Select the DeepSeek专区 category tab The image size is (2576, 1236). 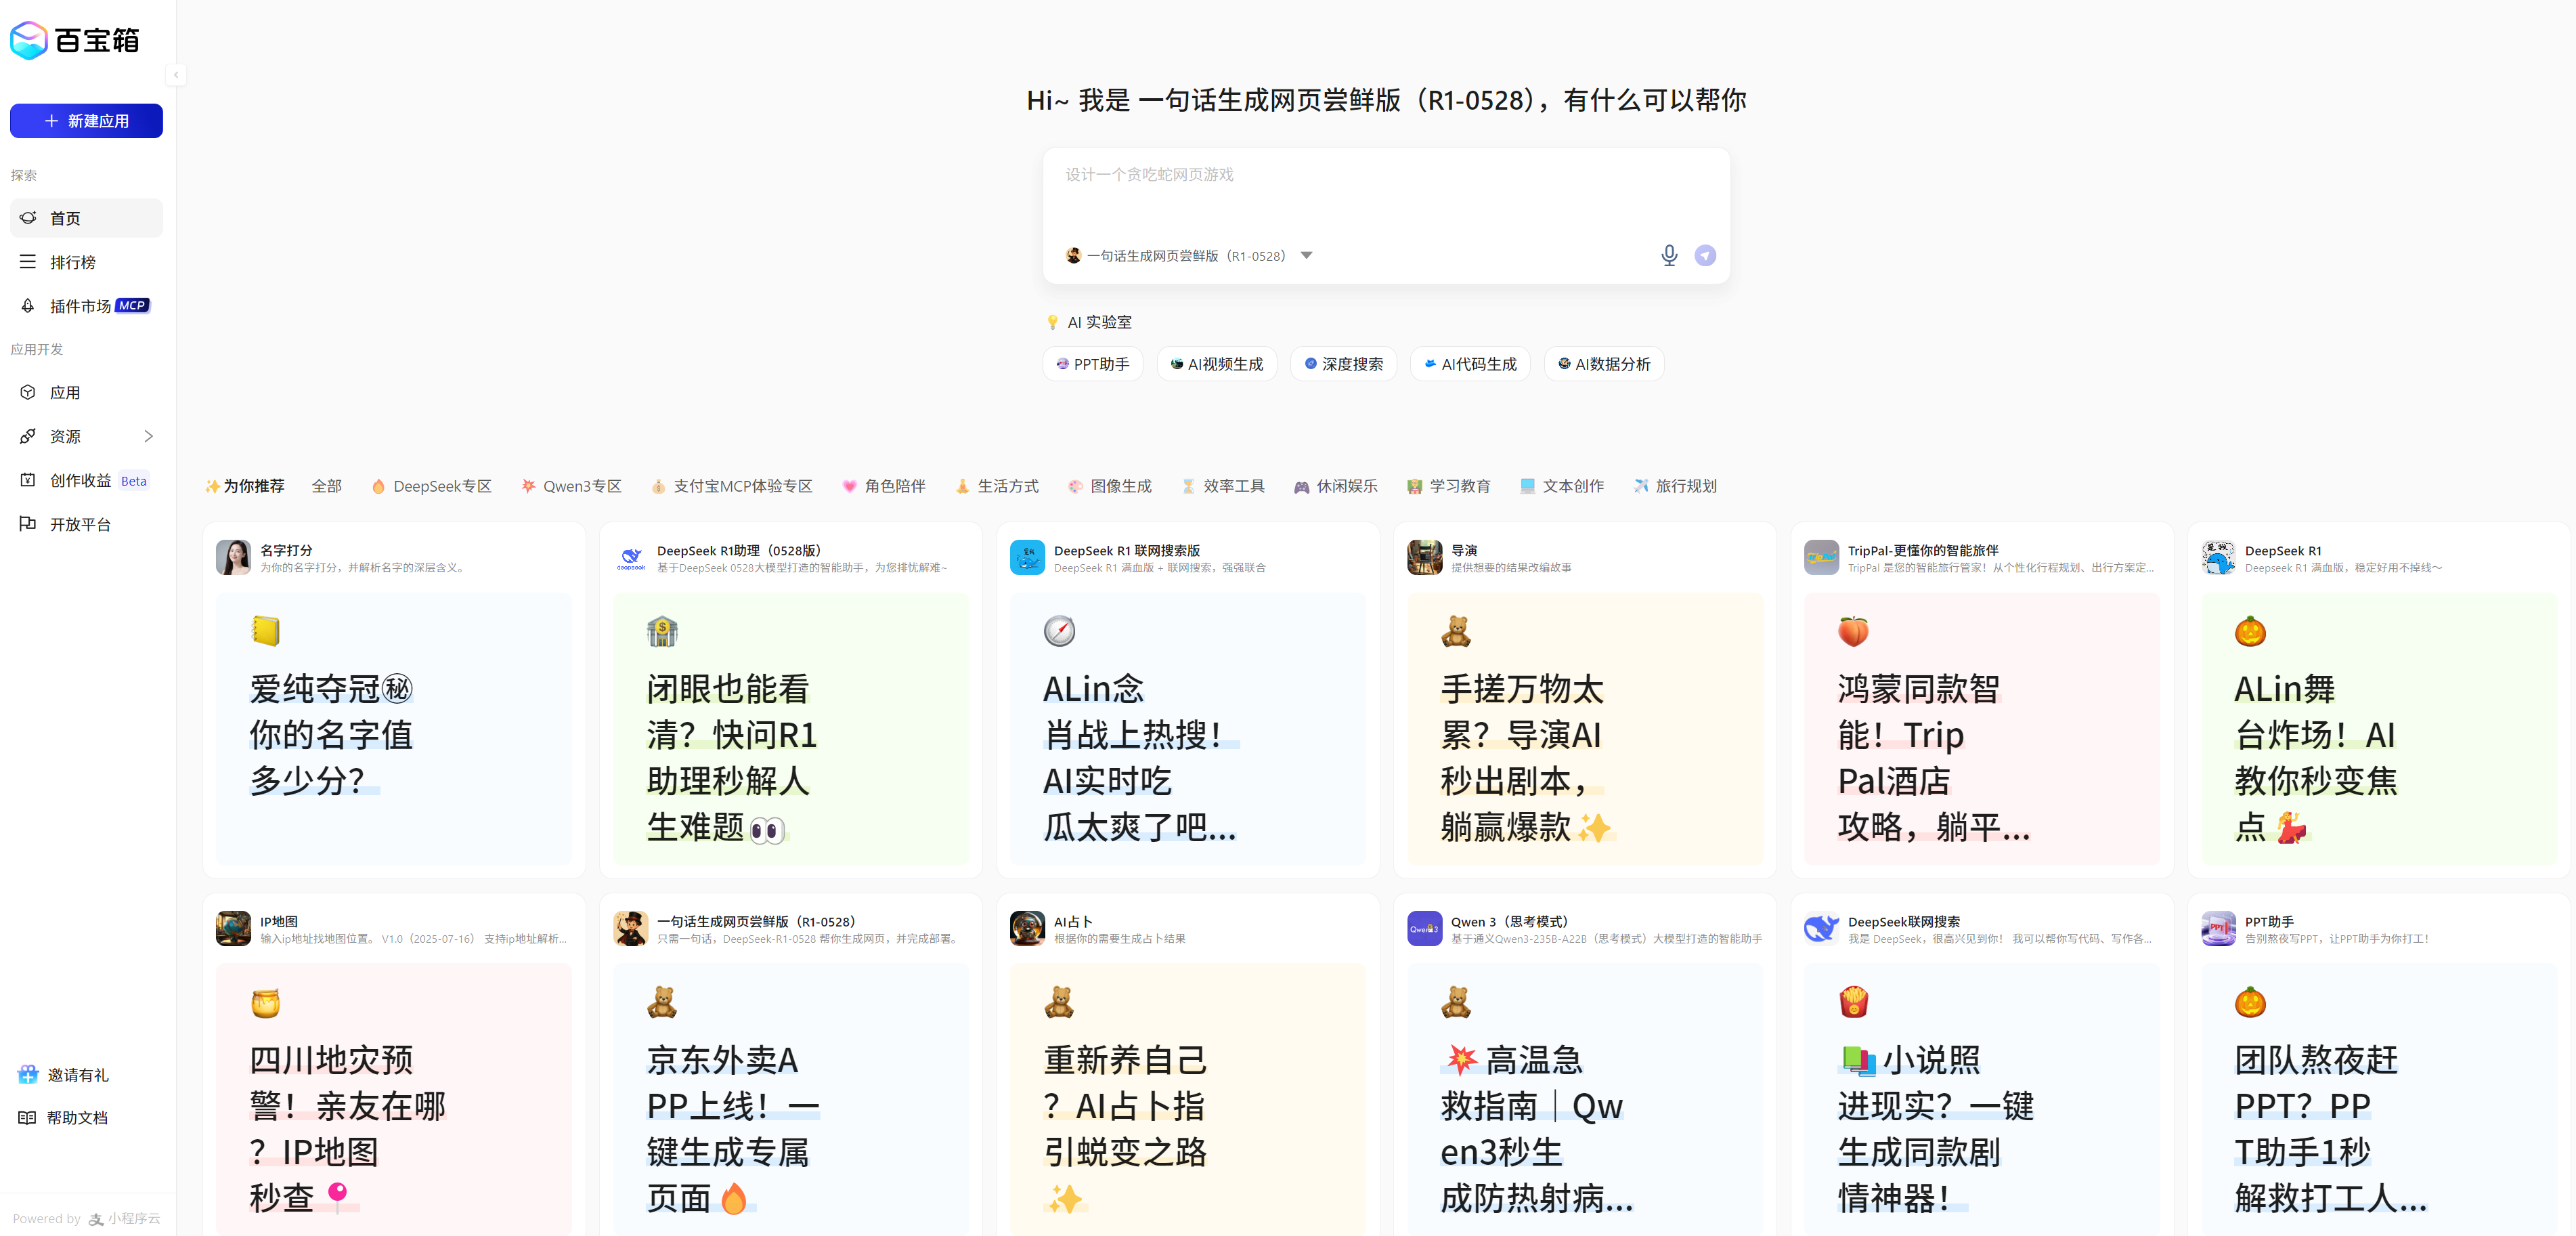(x=432, y=486)
